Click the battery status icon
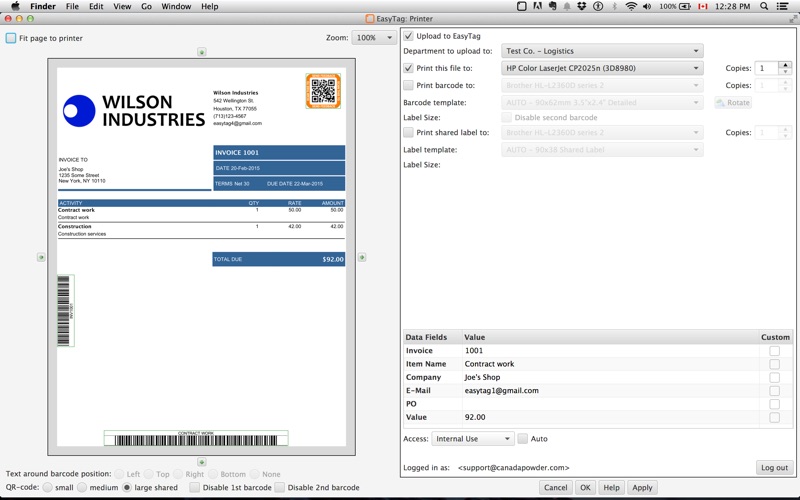800x500 pixels. (x=685, y=6)
